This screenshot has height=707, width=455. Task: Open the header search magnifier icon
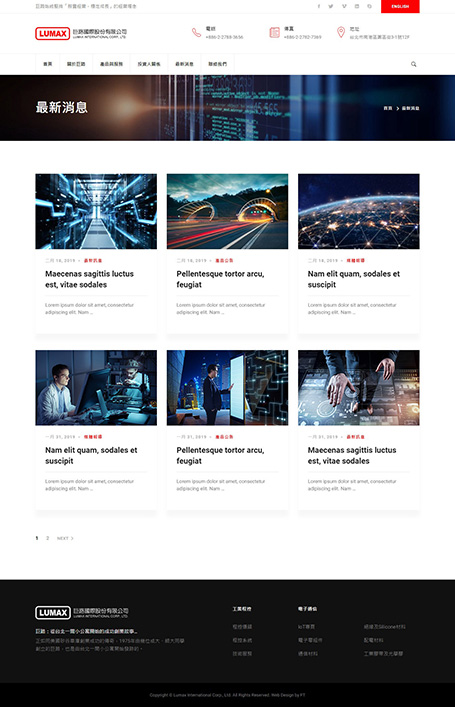click(x=414, y=64)
